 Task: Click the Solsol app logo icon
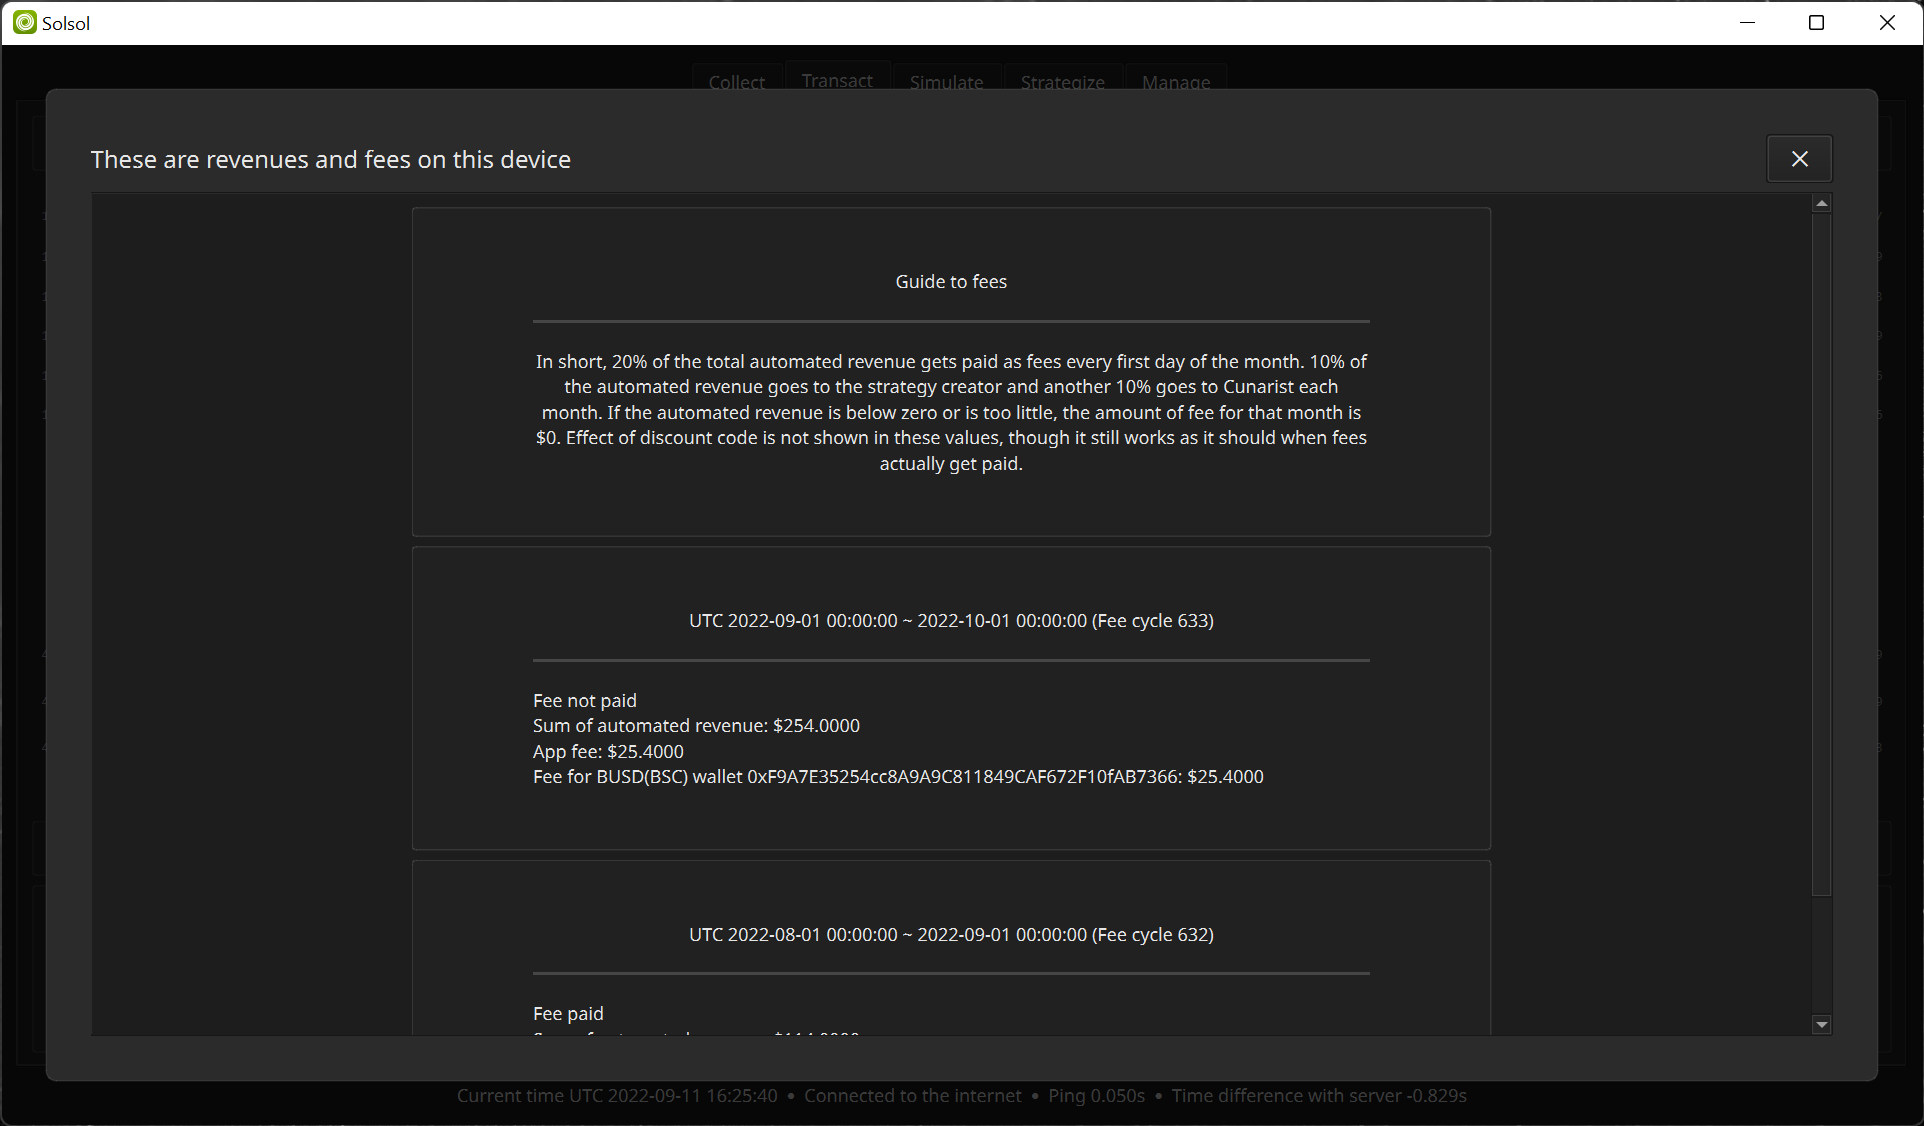pos(25,22)
